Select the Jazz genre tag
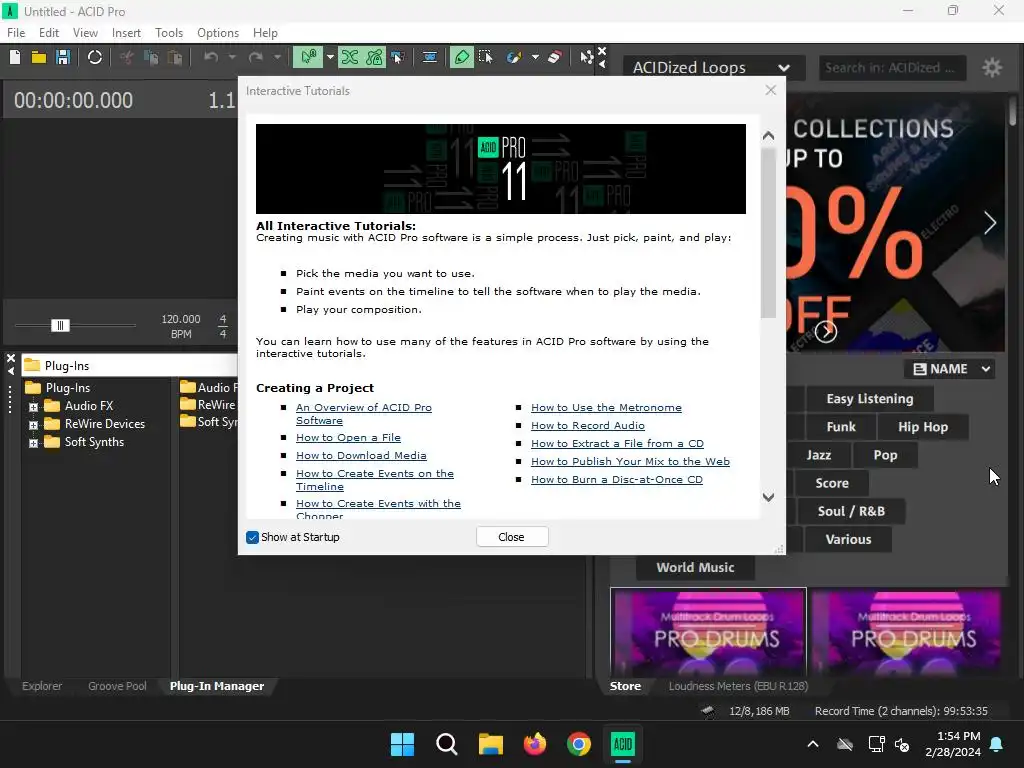The width and height of the screenshot is (1024, 768). (x=819, y=455)
